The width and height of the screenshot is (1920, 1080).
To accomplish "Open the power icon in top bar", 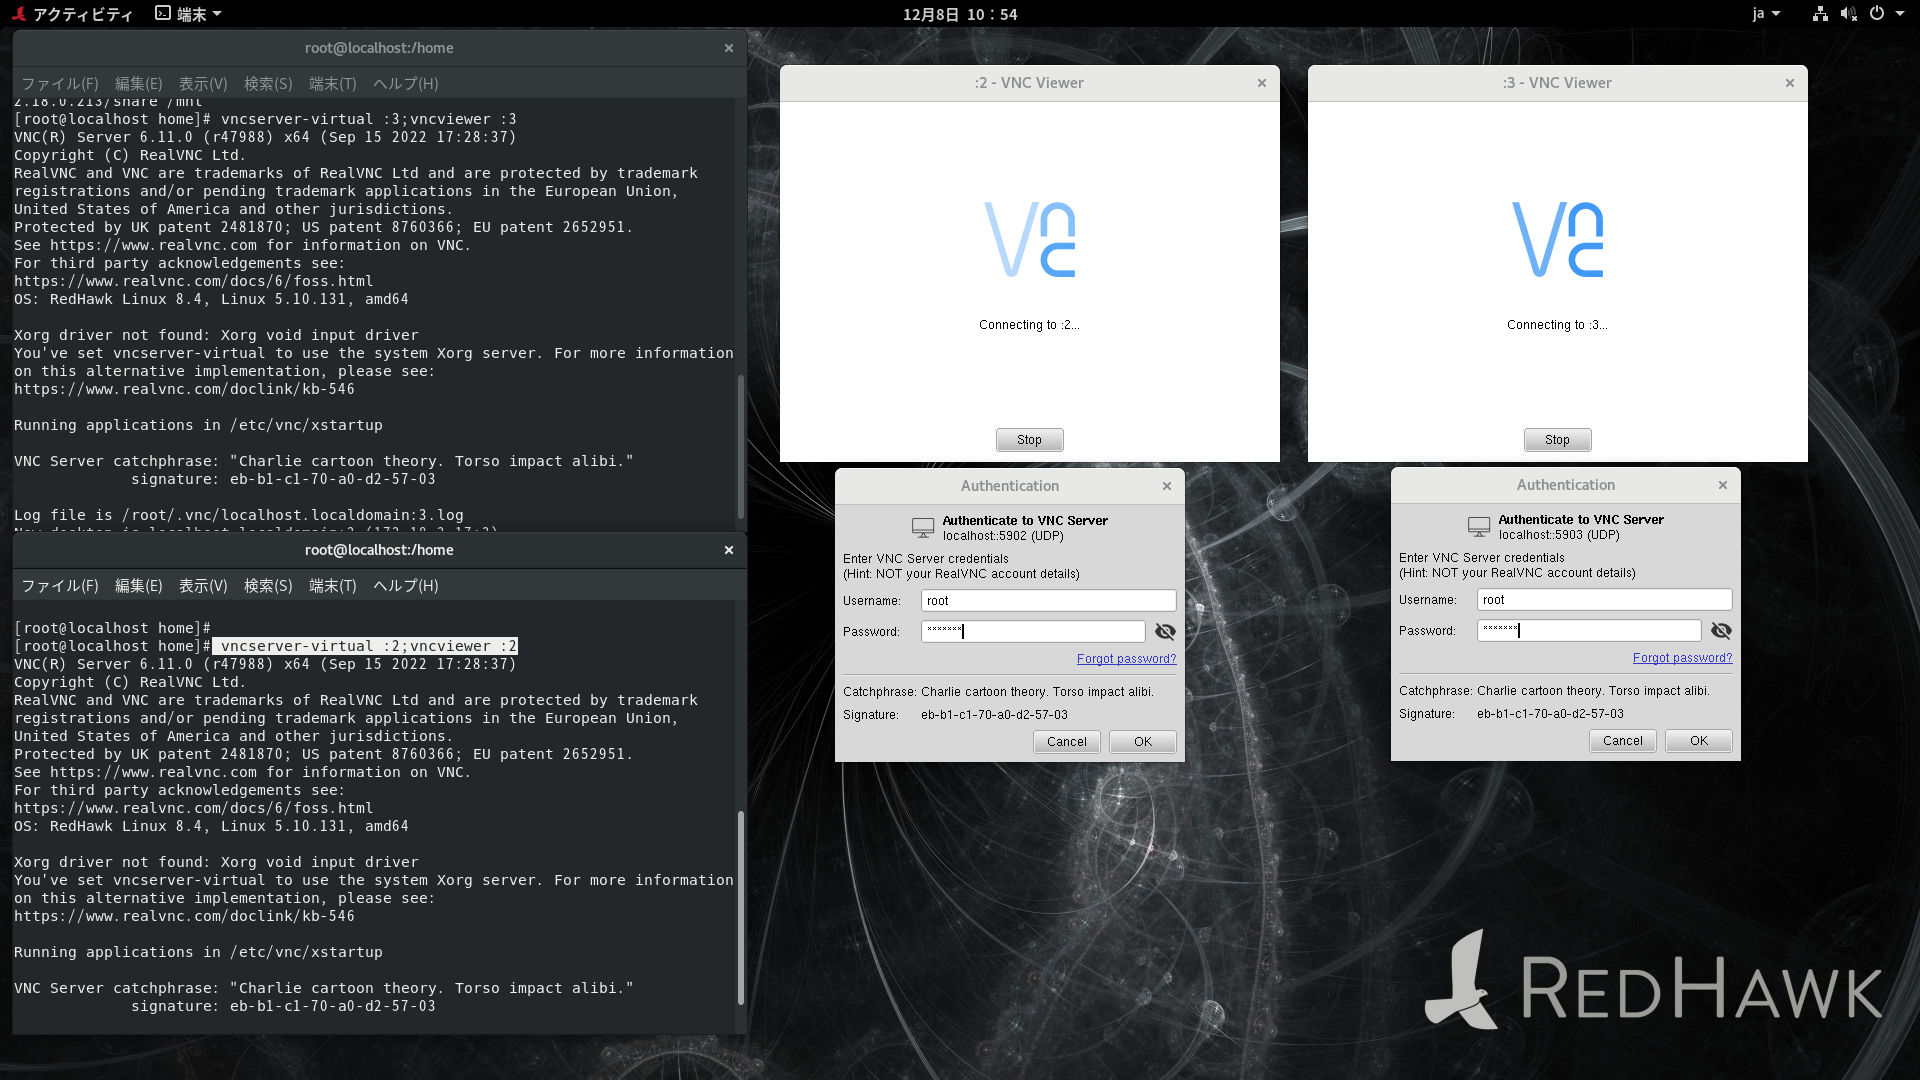I will pos(1877,14).
